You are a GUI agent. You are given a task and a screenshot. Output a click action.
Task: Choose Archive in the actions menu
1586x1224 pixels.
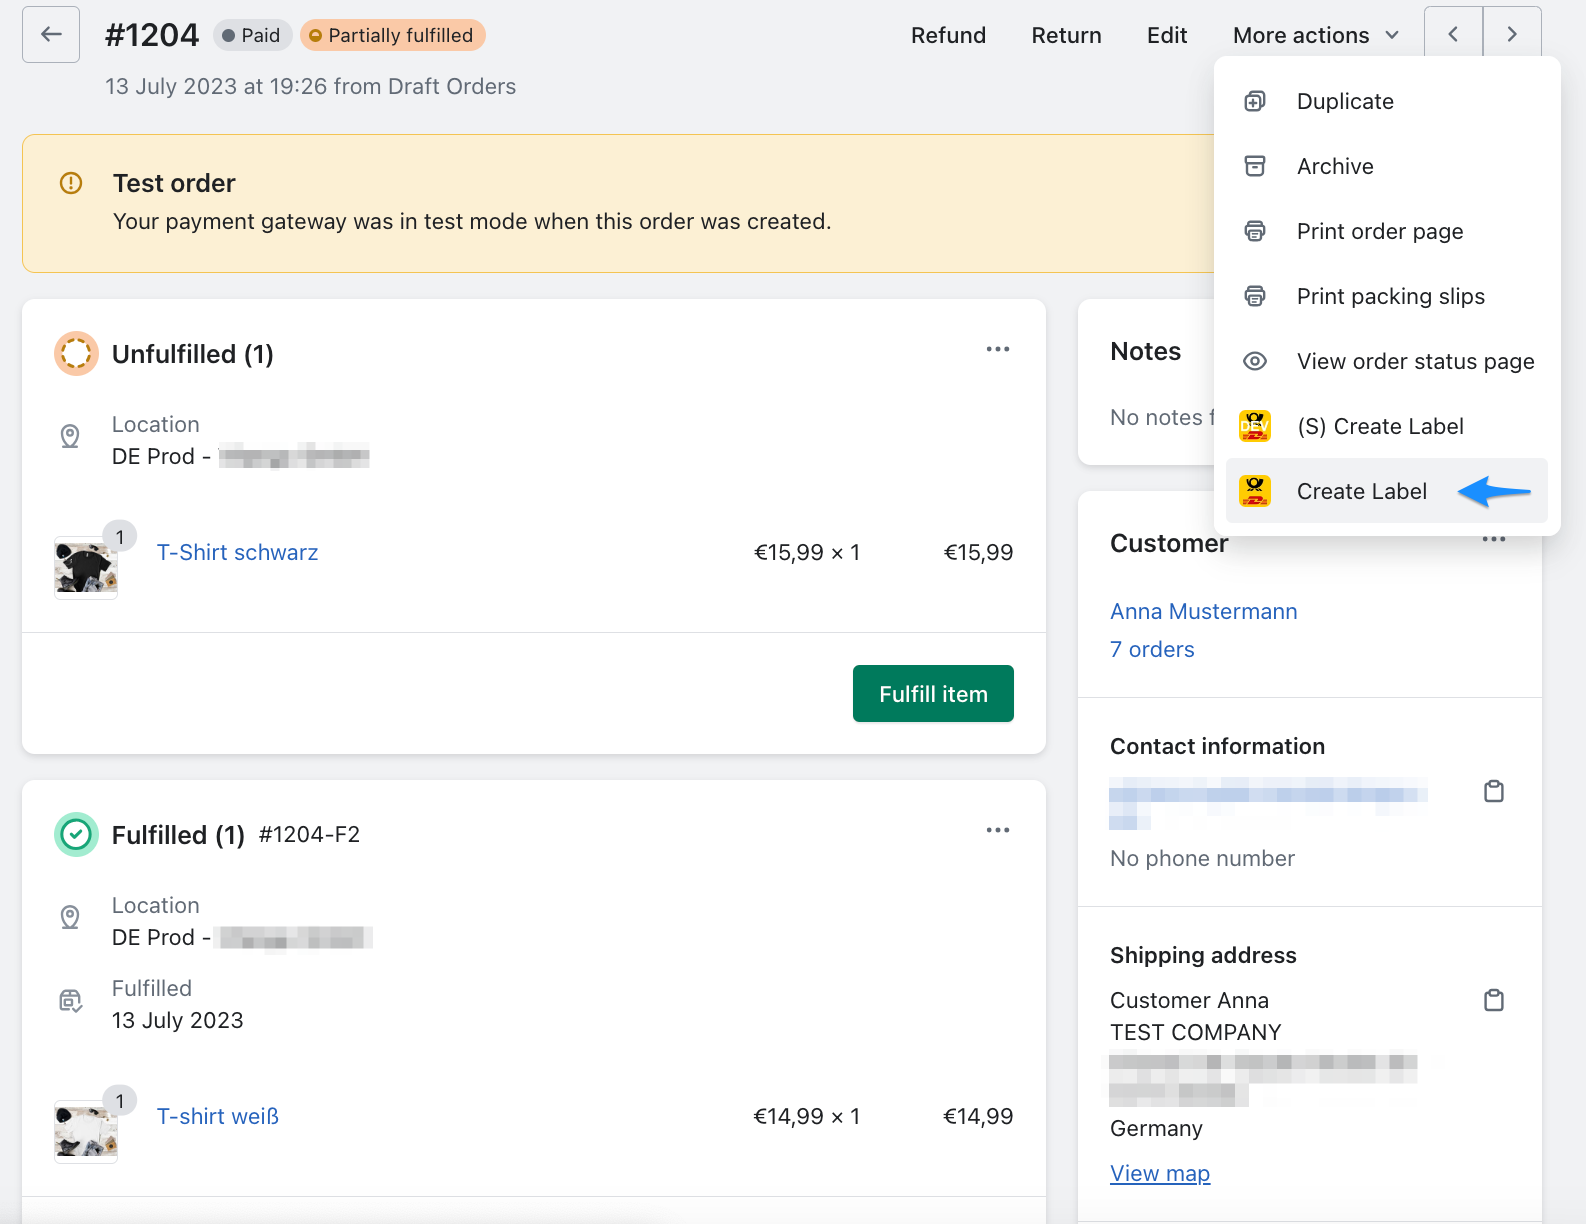(x=1334, y=167)
